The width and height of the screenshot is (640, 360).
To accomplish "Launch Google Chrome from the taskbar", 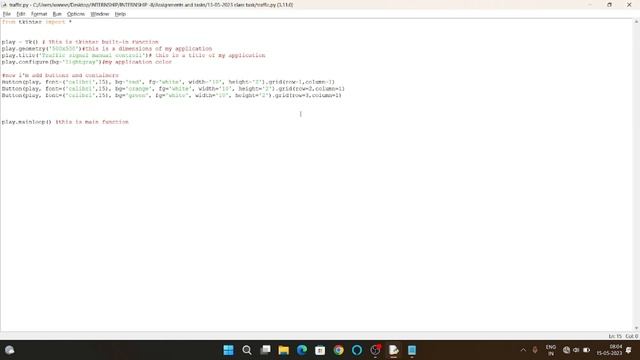I will pos(338,350).
